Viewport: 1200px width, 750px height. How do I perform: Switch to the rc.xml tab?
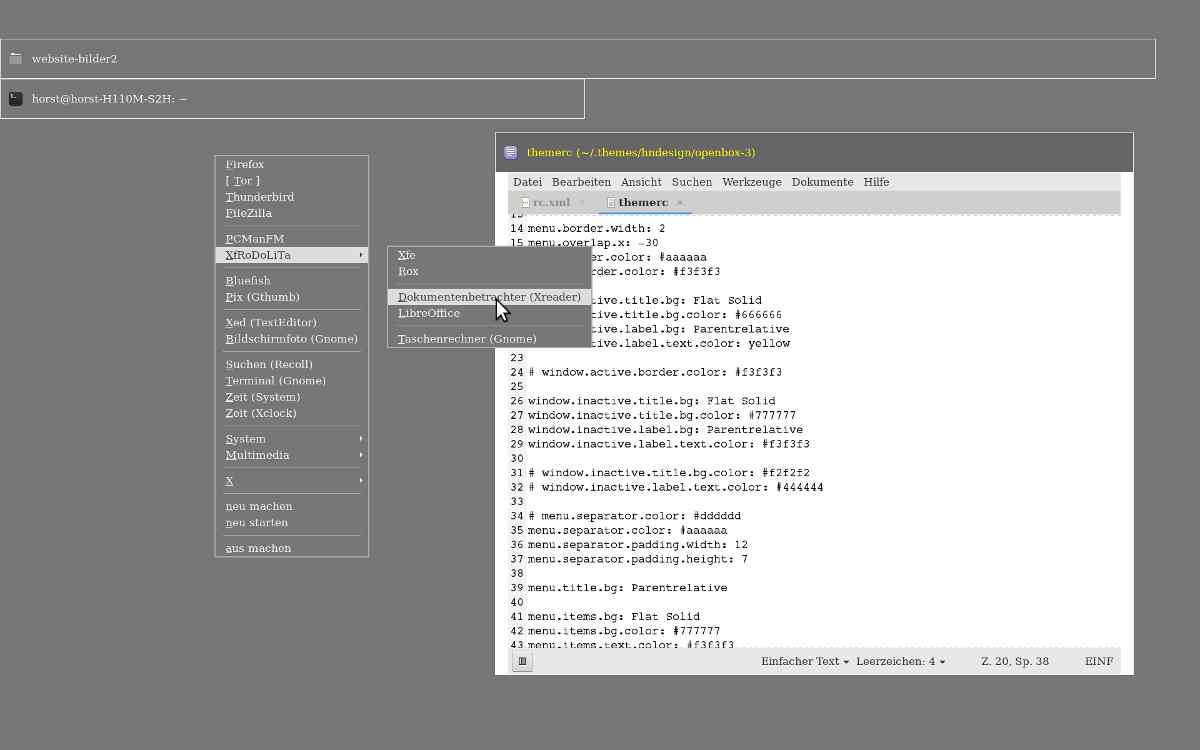pos(550,203)
